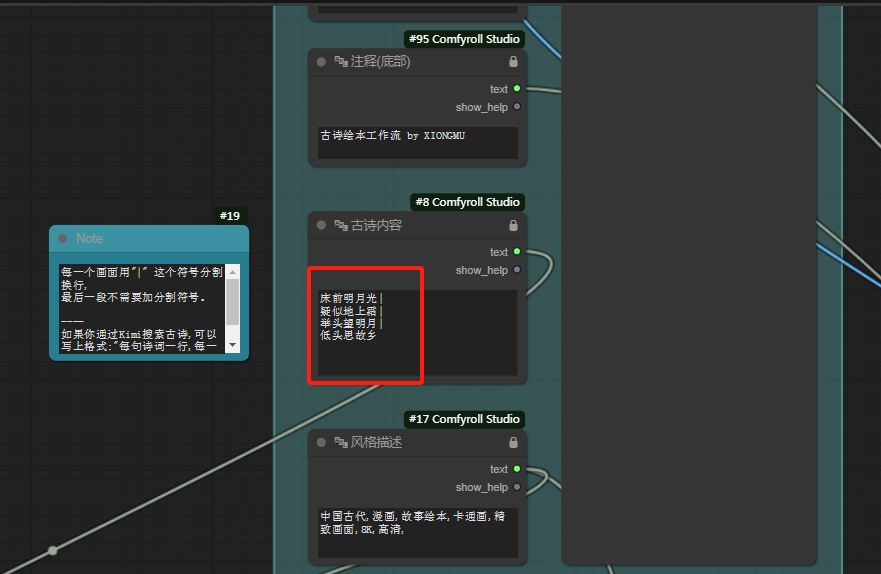Click the 古诗绘本工作流 by XIONGMU text field

417,143
